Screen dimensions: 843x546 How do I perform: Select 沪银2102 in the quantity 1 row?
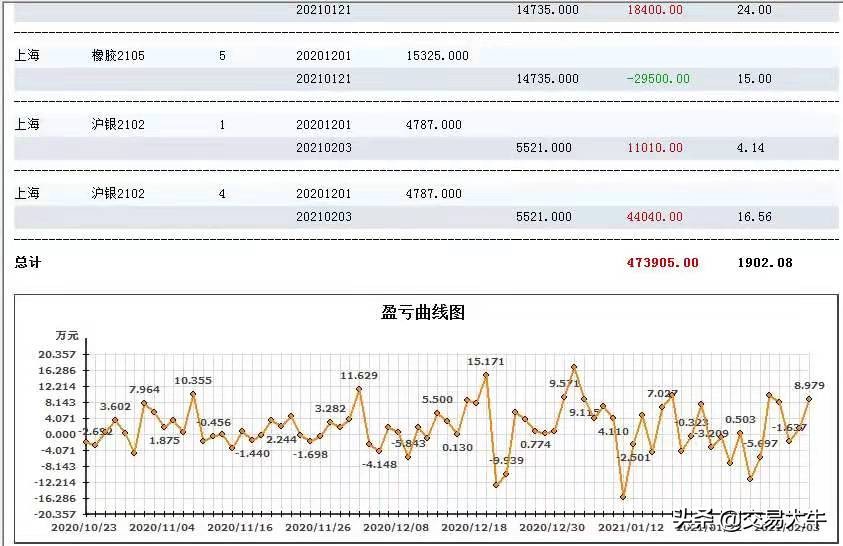(118, 125)
